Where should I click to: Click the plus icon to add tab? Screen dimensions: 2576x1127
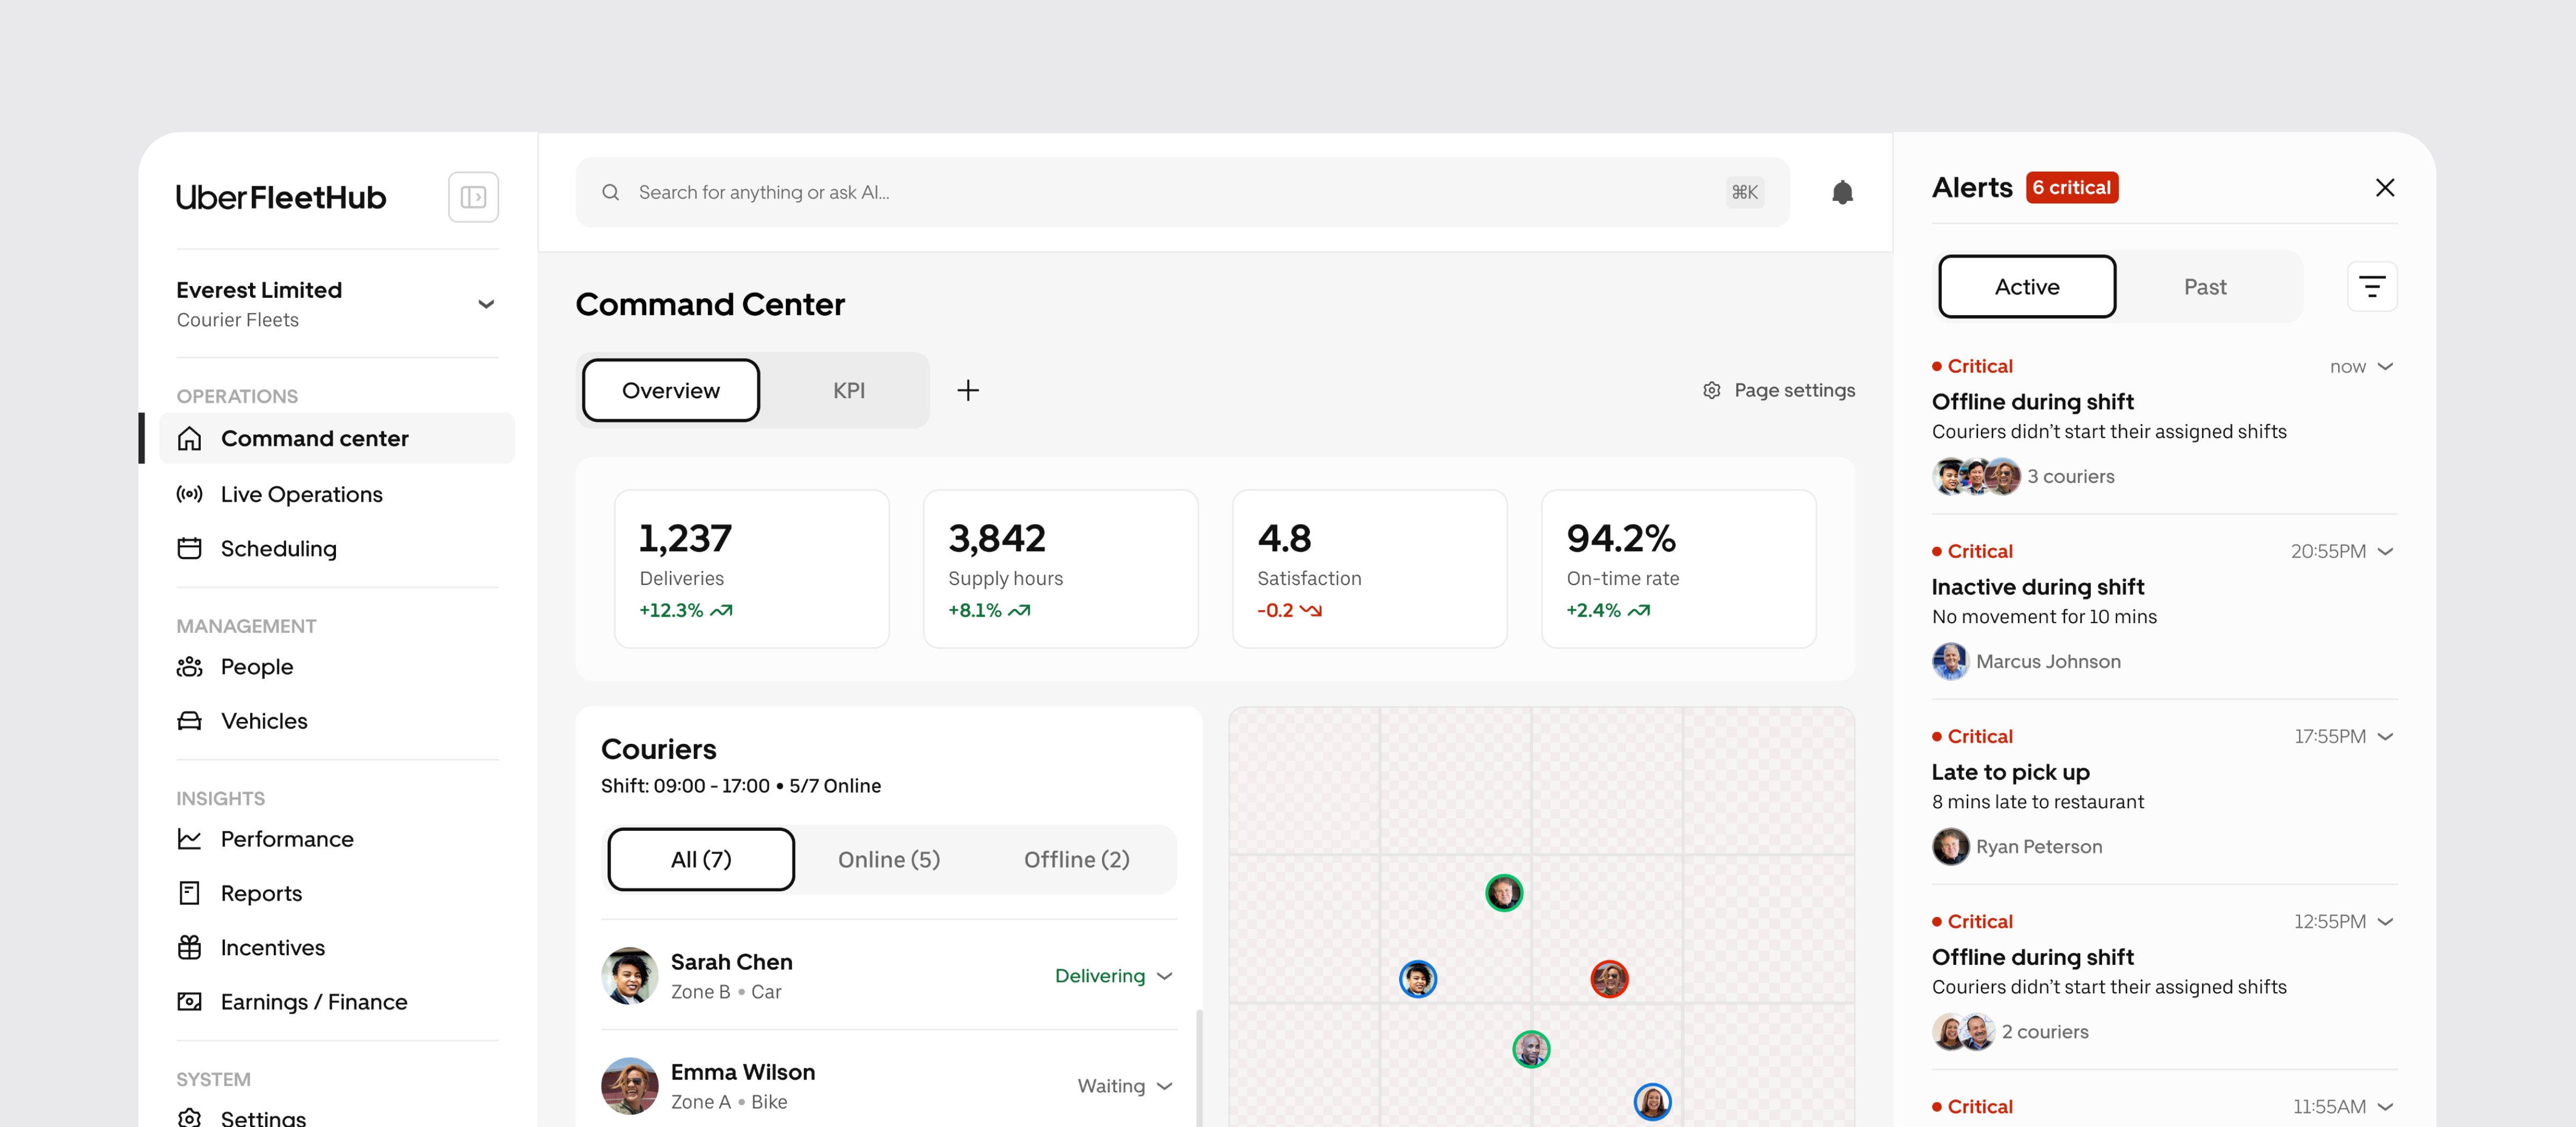click(967, 390)
